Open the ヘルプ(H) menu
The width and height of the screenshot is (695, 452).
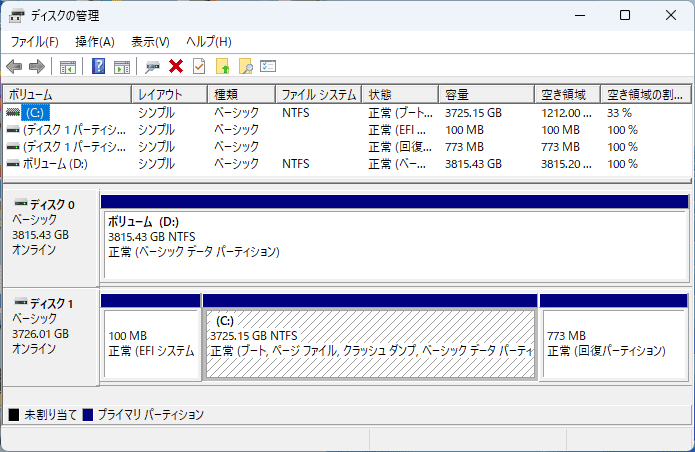click(209, 42)
